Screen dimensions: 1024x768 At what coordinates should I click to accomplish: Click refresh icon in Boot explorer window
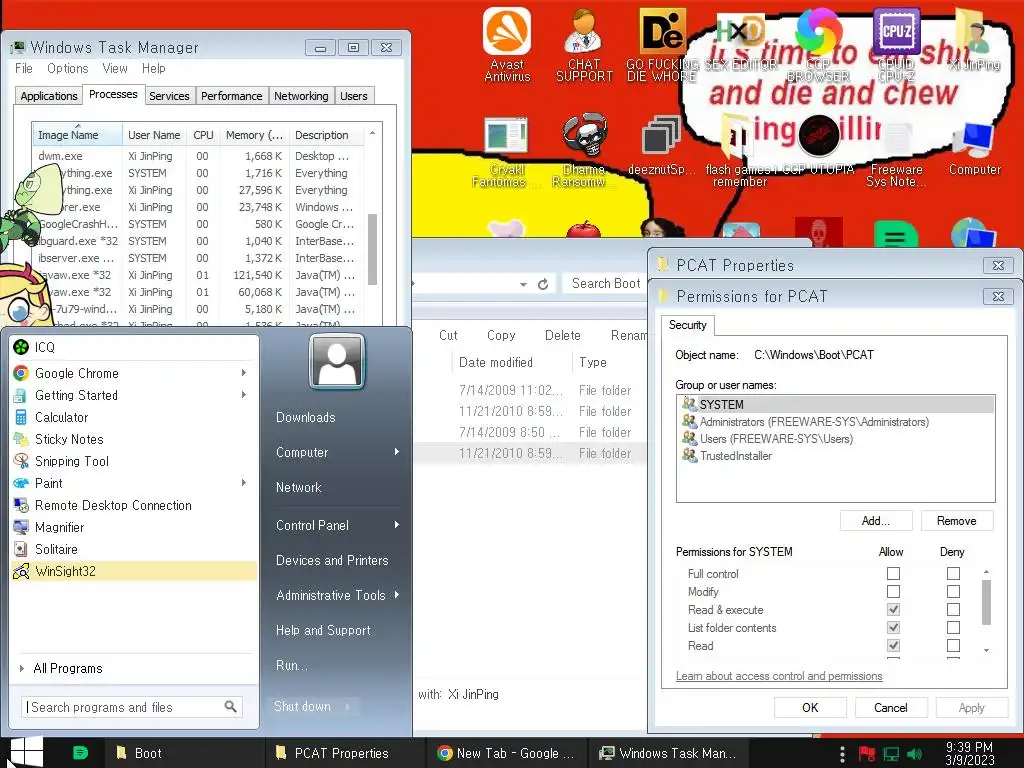543,284
